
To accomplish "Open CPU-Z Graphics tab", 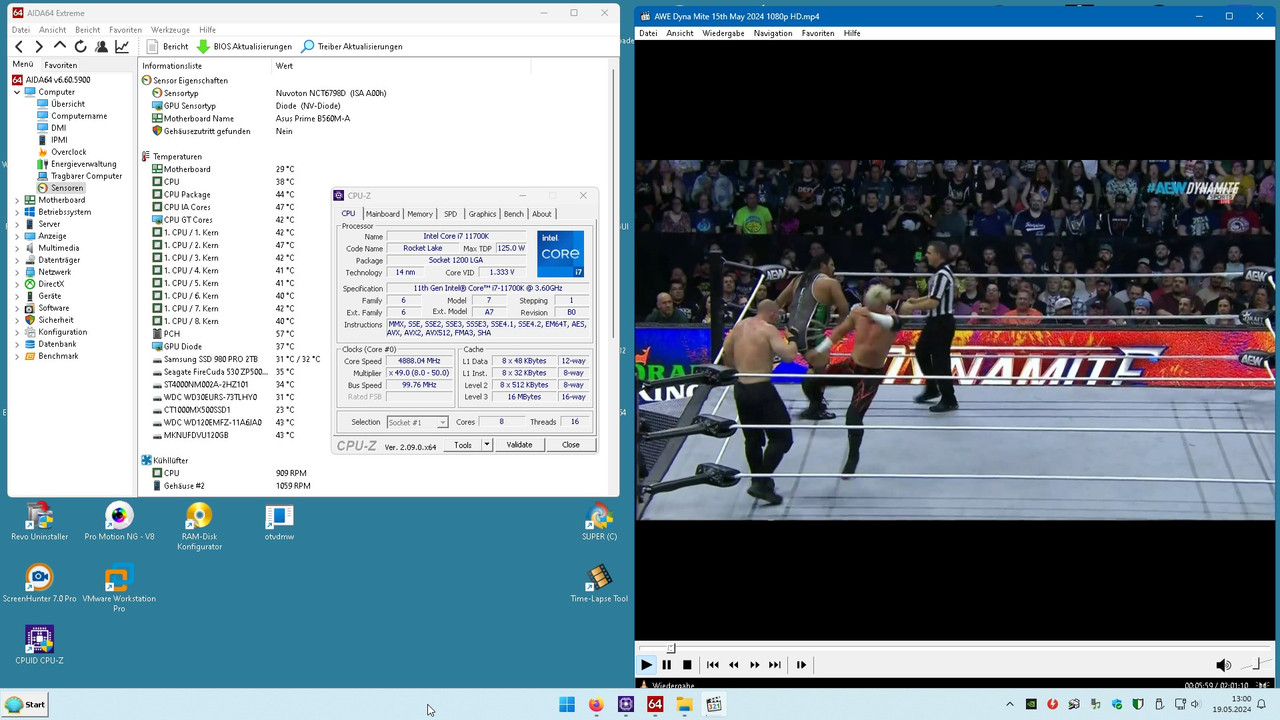I will [482, 214].
